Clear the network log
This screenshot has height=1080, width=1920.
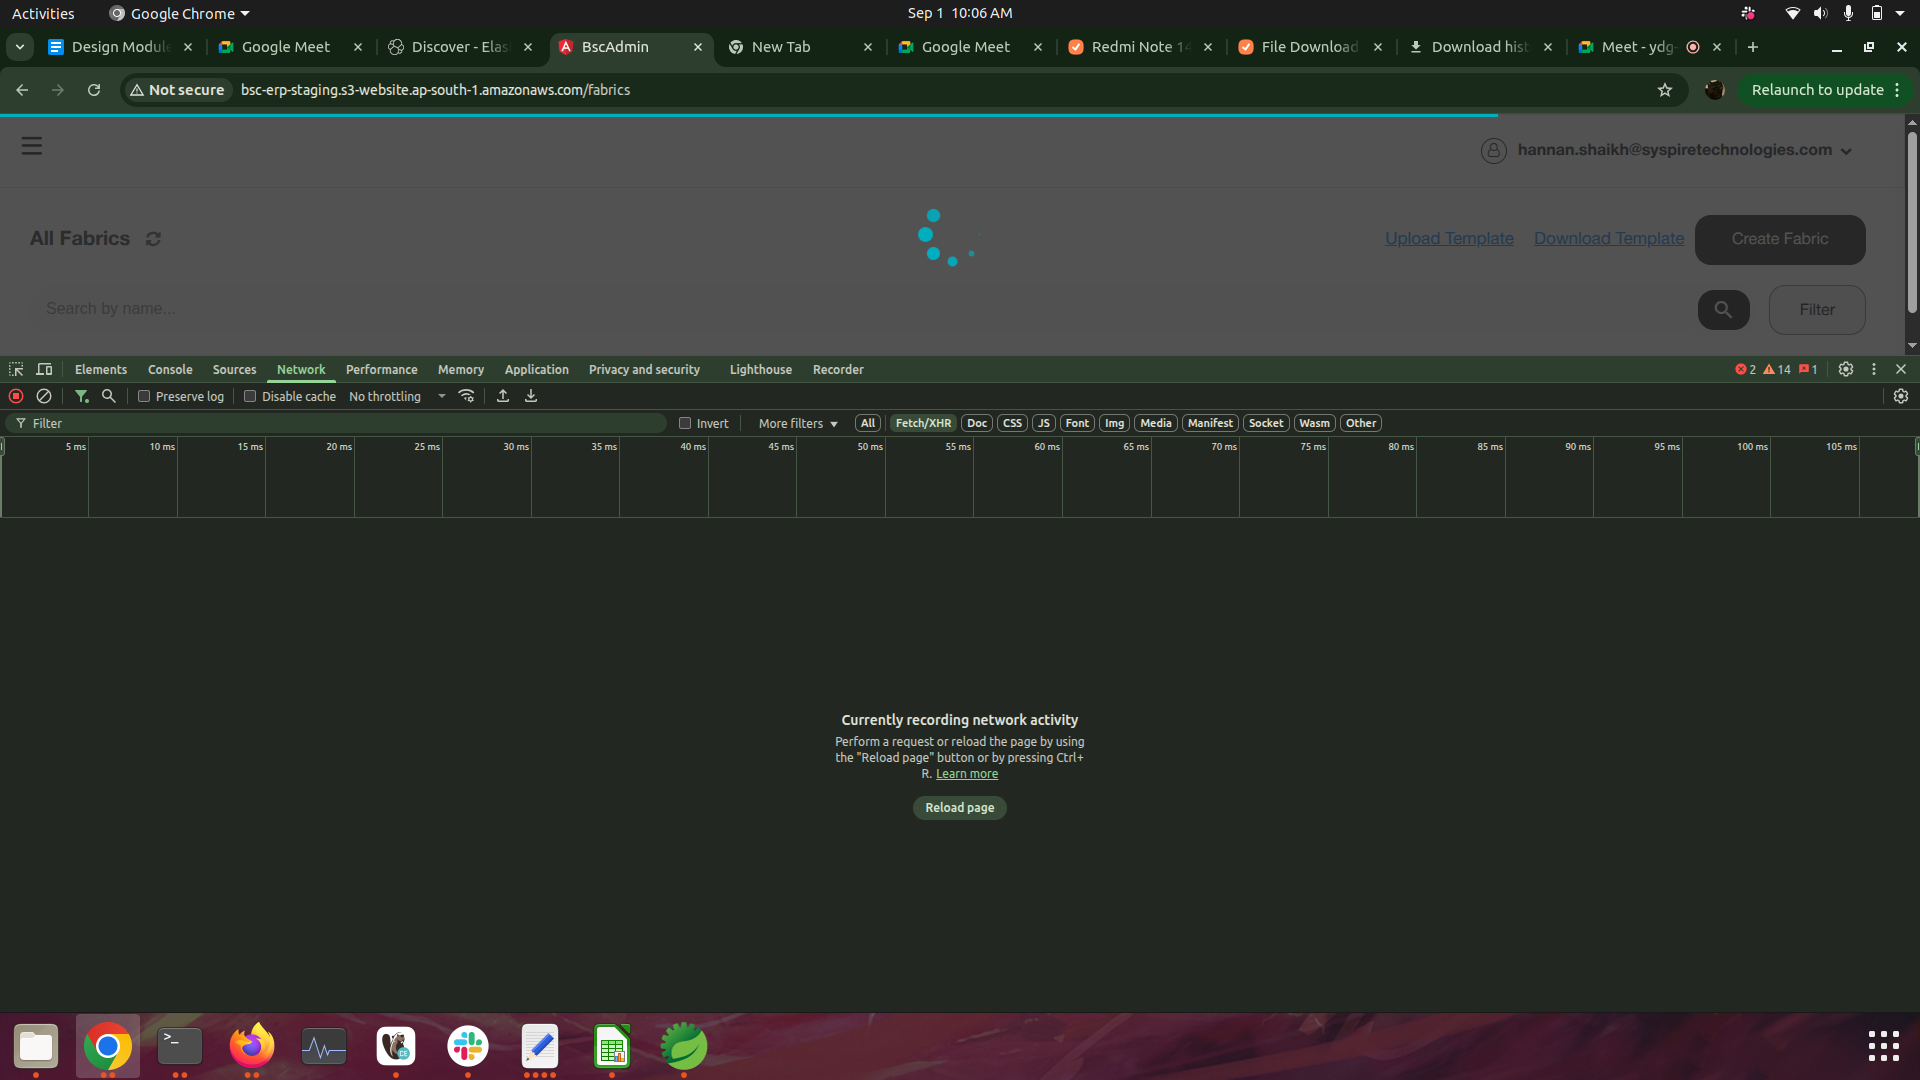click(x=44, y=396)
